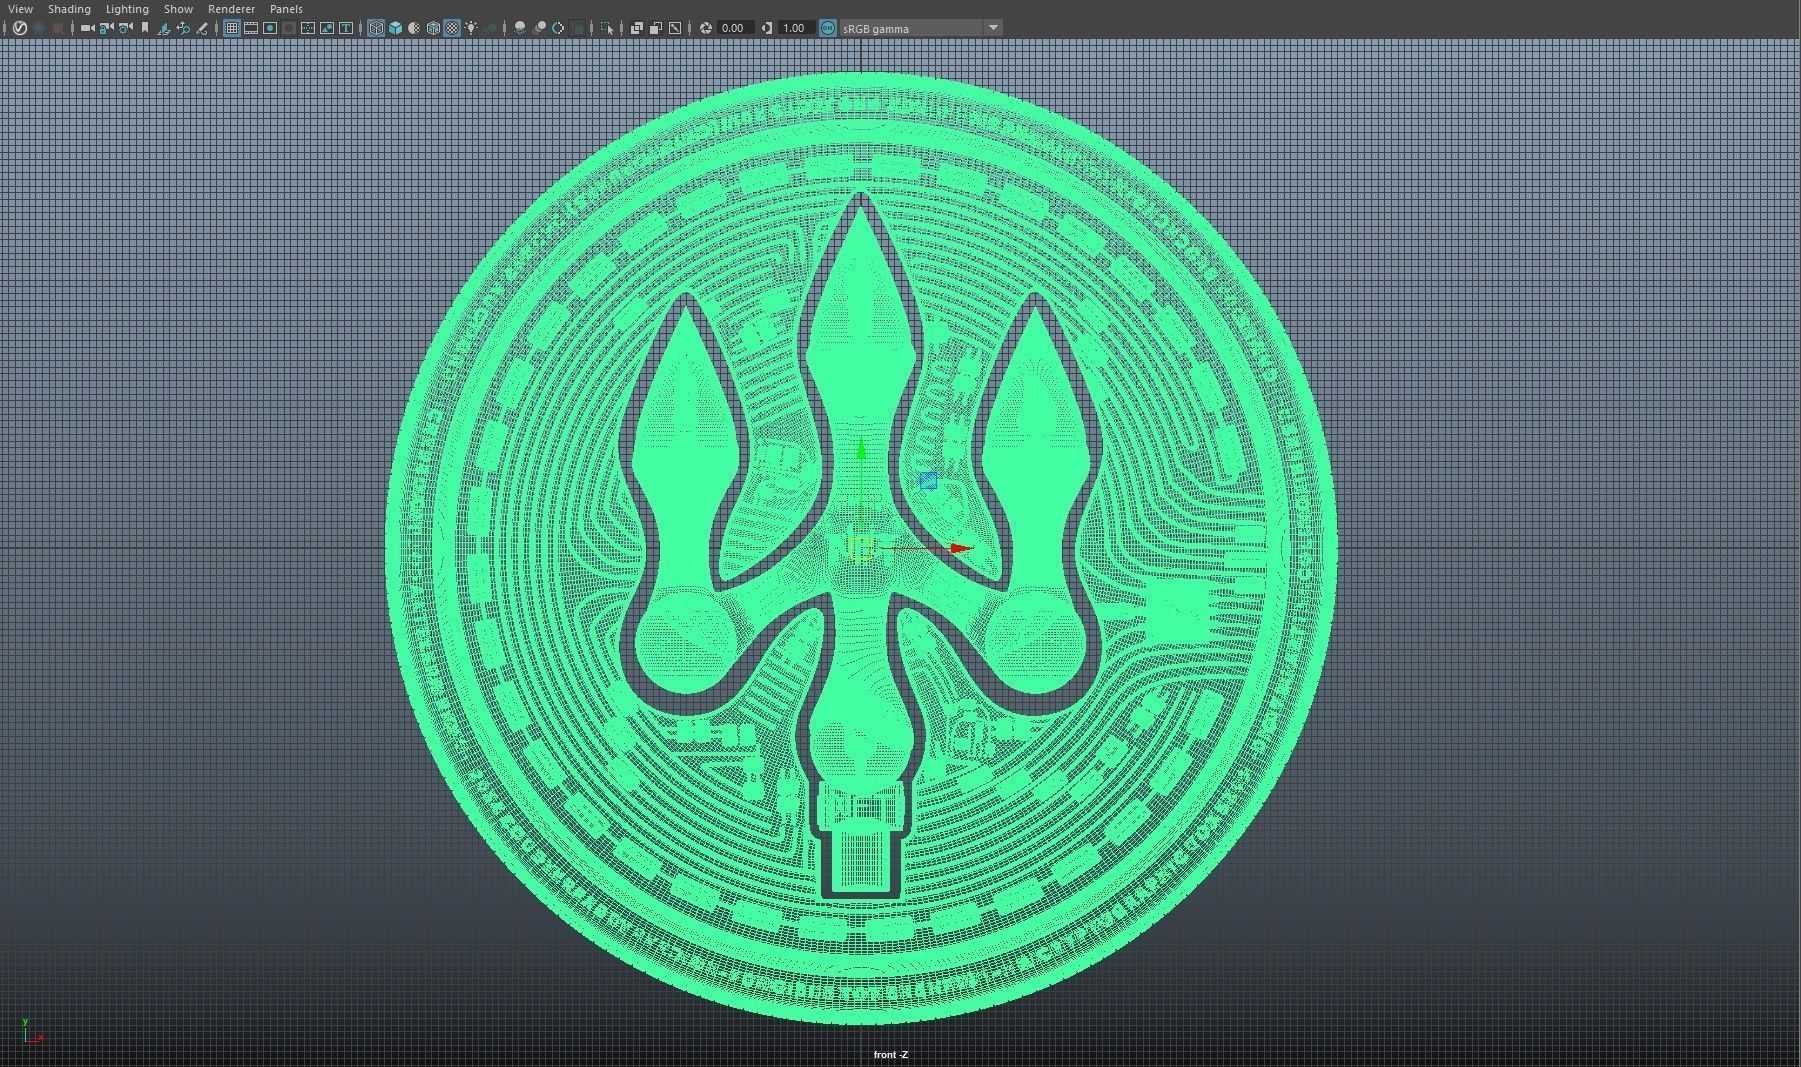Click the Safe Action icon
Screen dimensions: 1801x1067
(x=327, y=28)
